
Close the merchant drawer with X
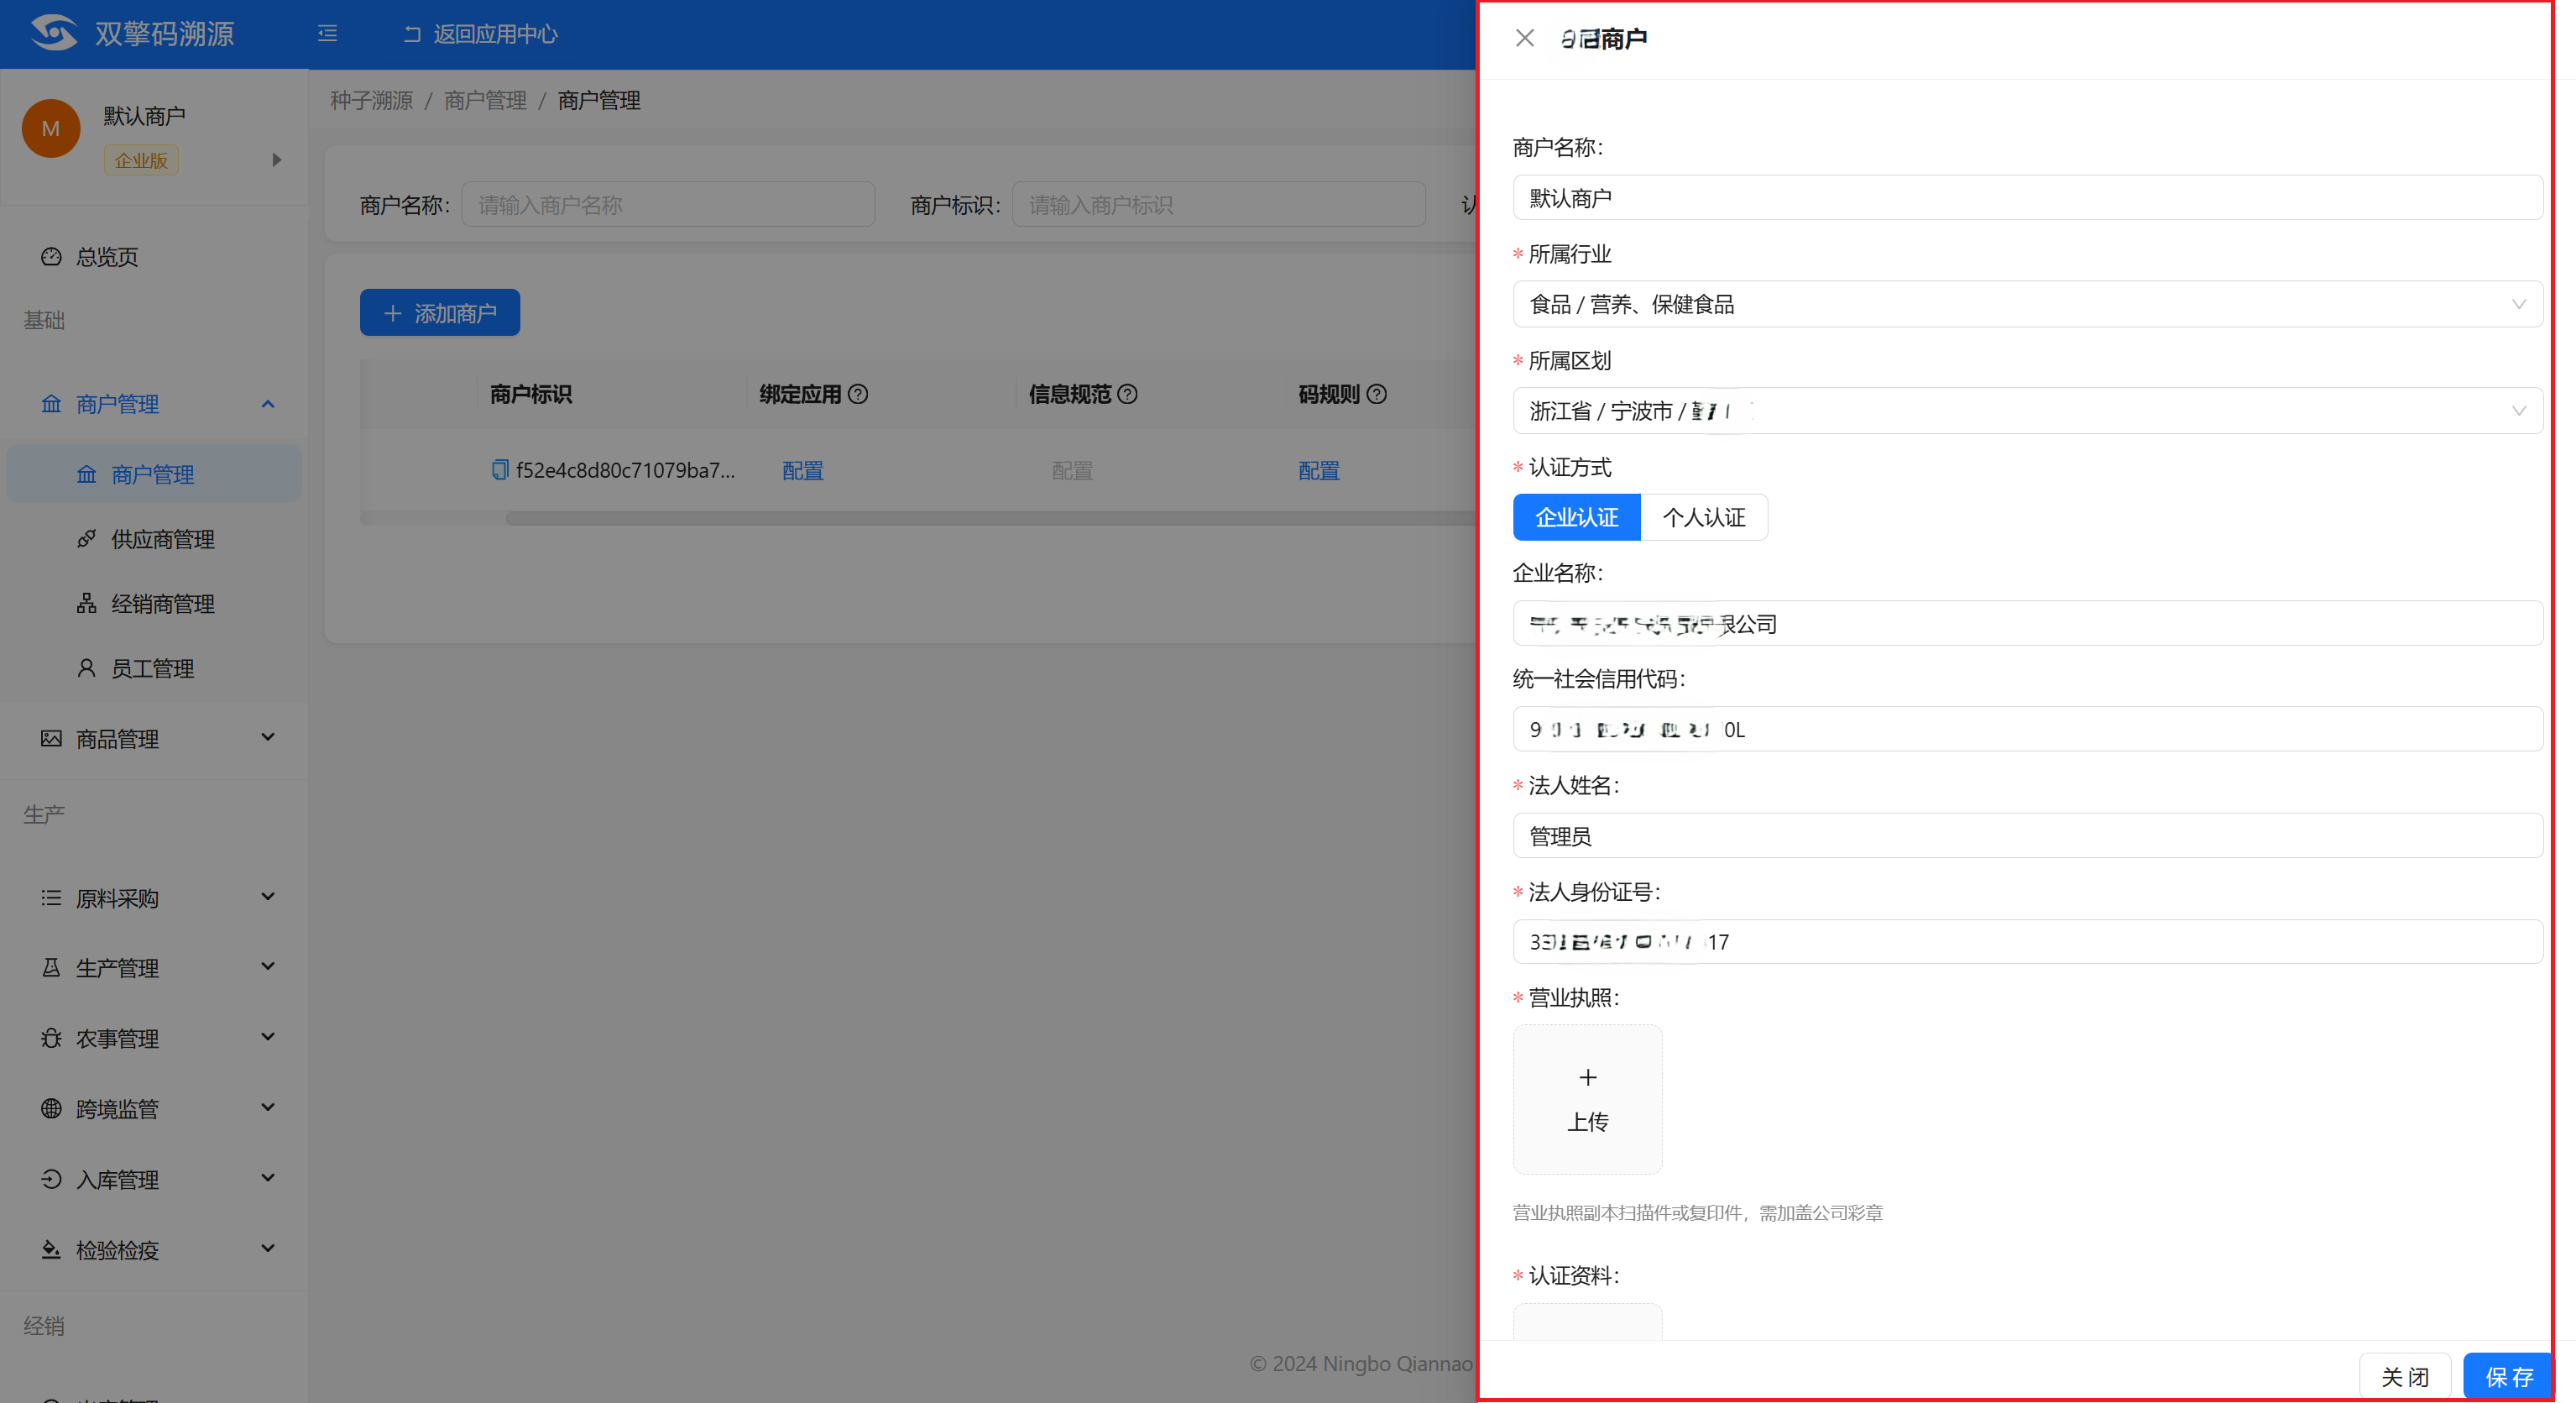(1524, 38)
